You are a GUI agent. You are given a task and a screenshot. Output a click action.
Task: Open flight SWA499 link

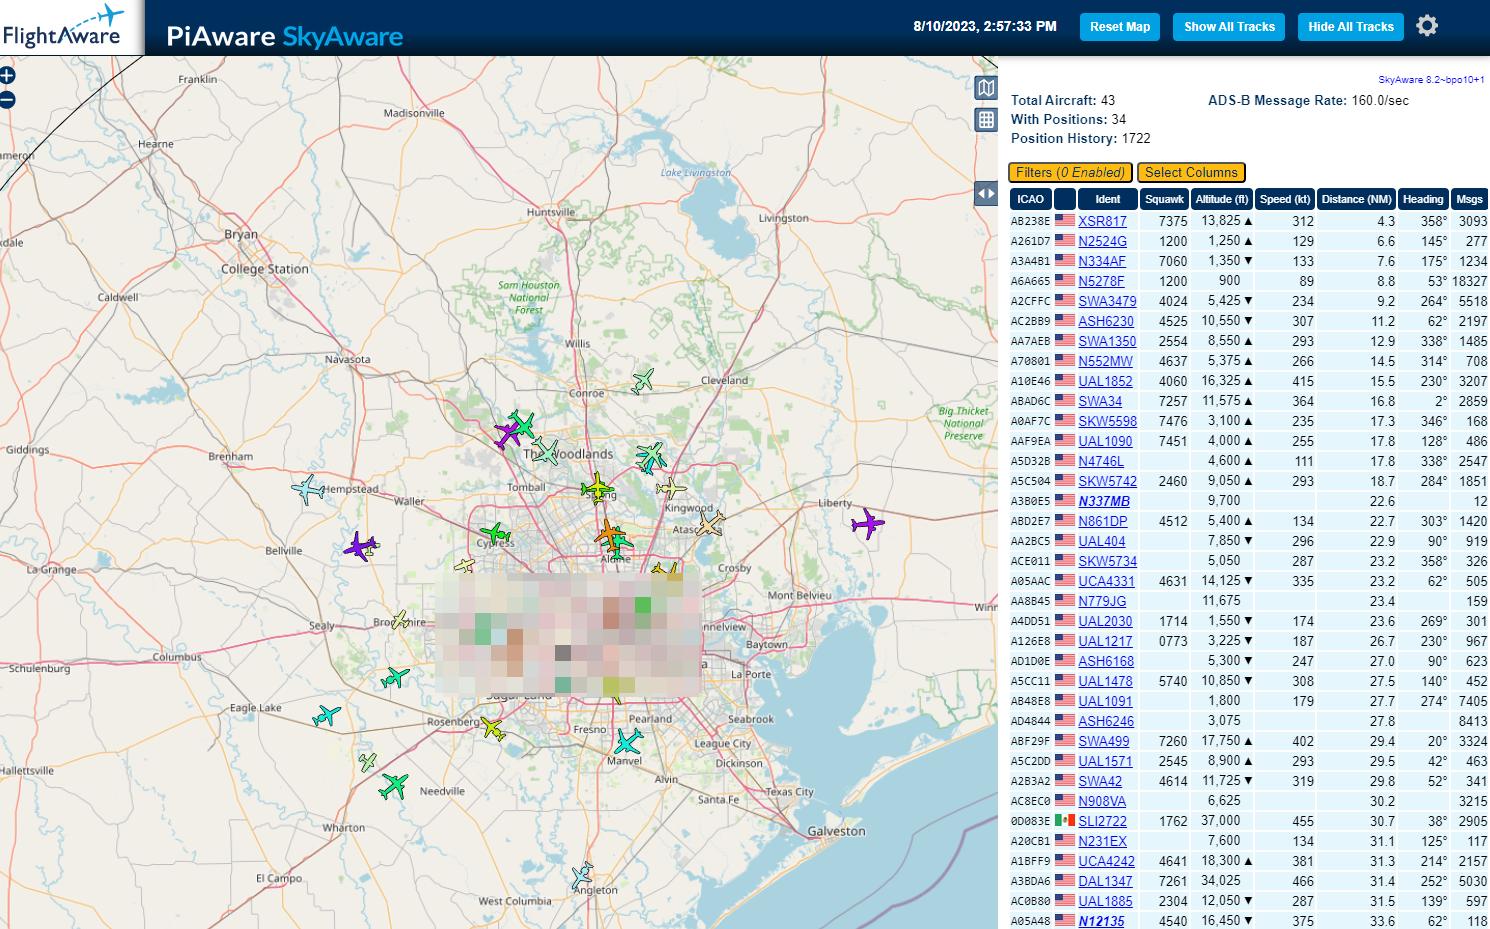1103,741
